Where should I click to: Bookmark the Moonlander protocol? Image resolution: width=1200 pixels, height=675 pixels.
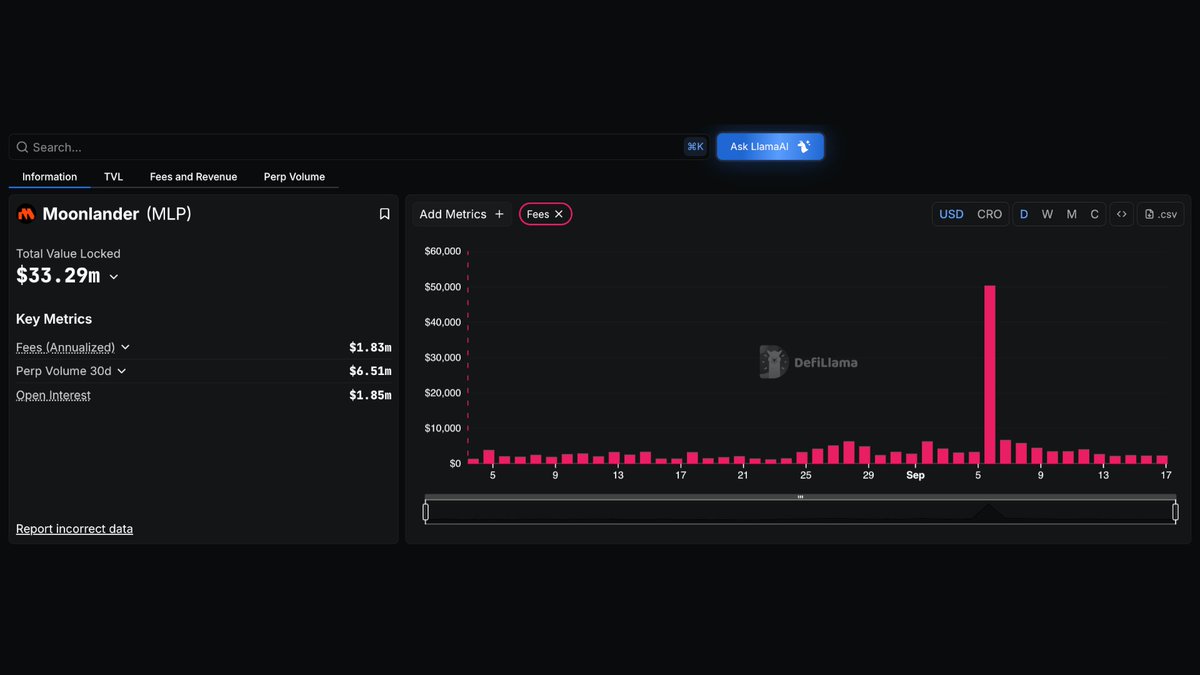point(384,214)
